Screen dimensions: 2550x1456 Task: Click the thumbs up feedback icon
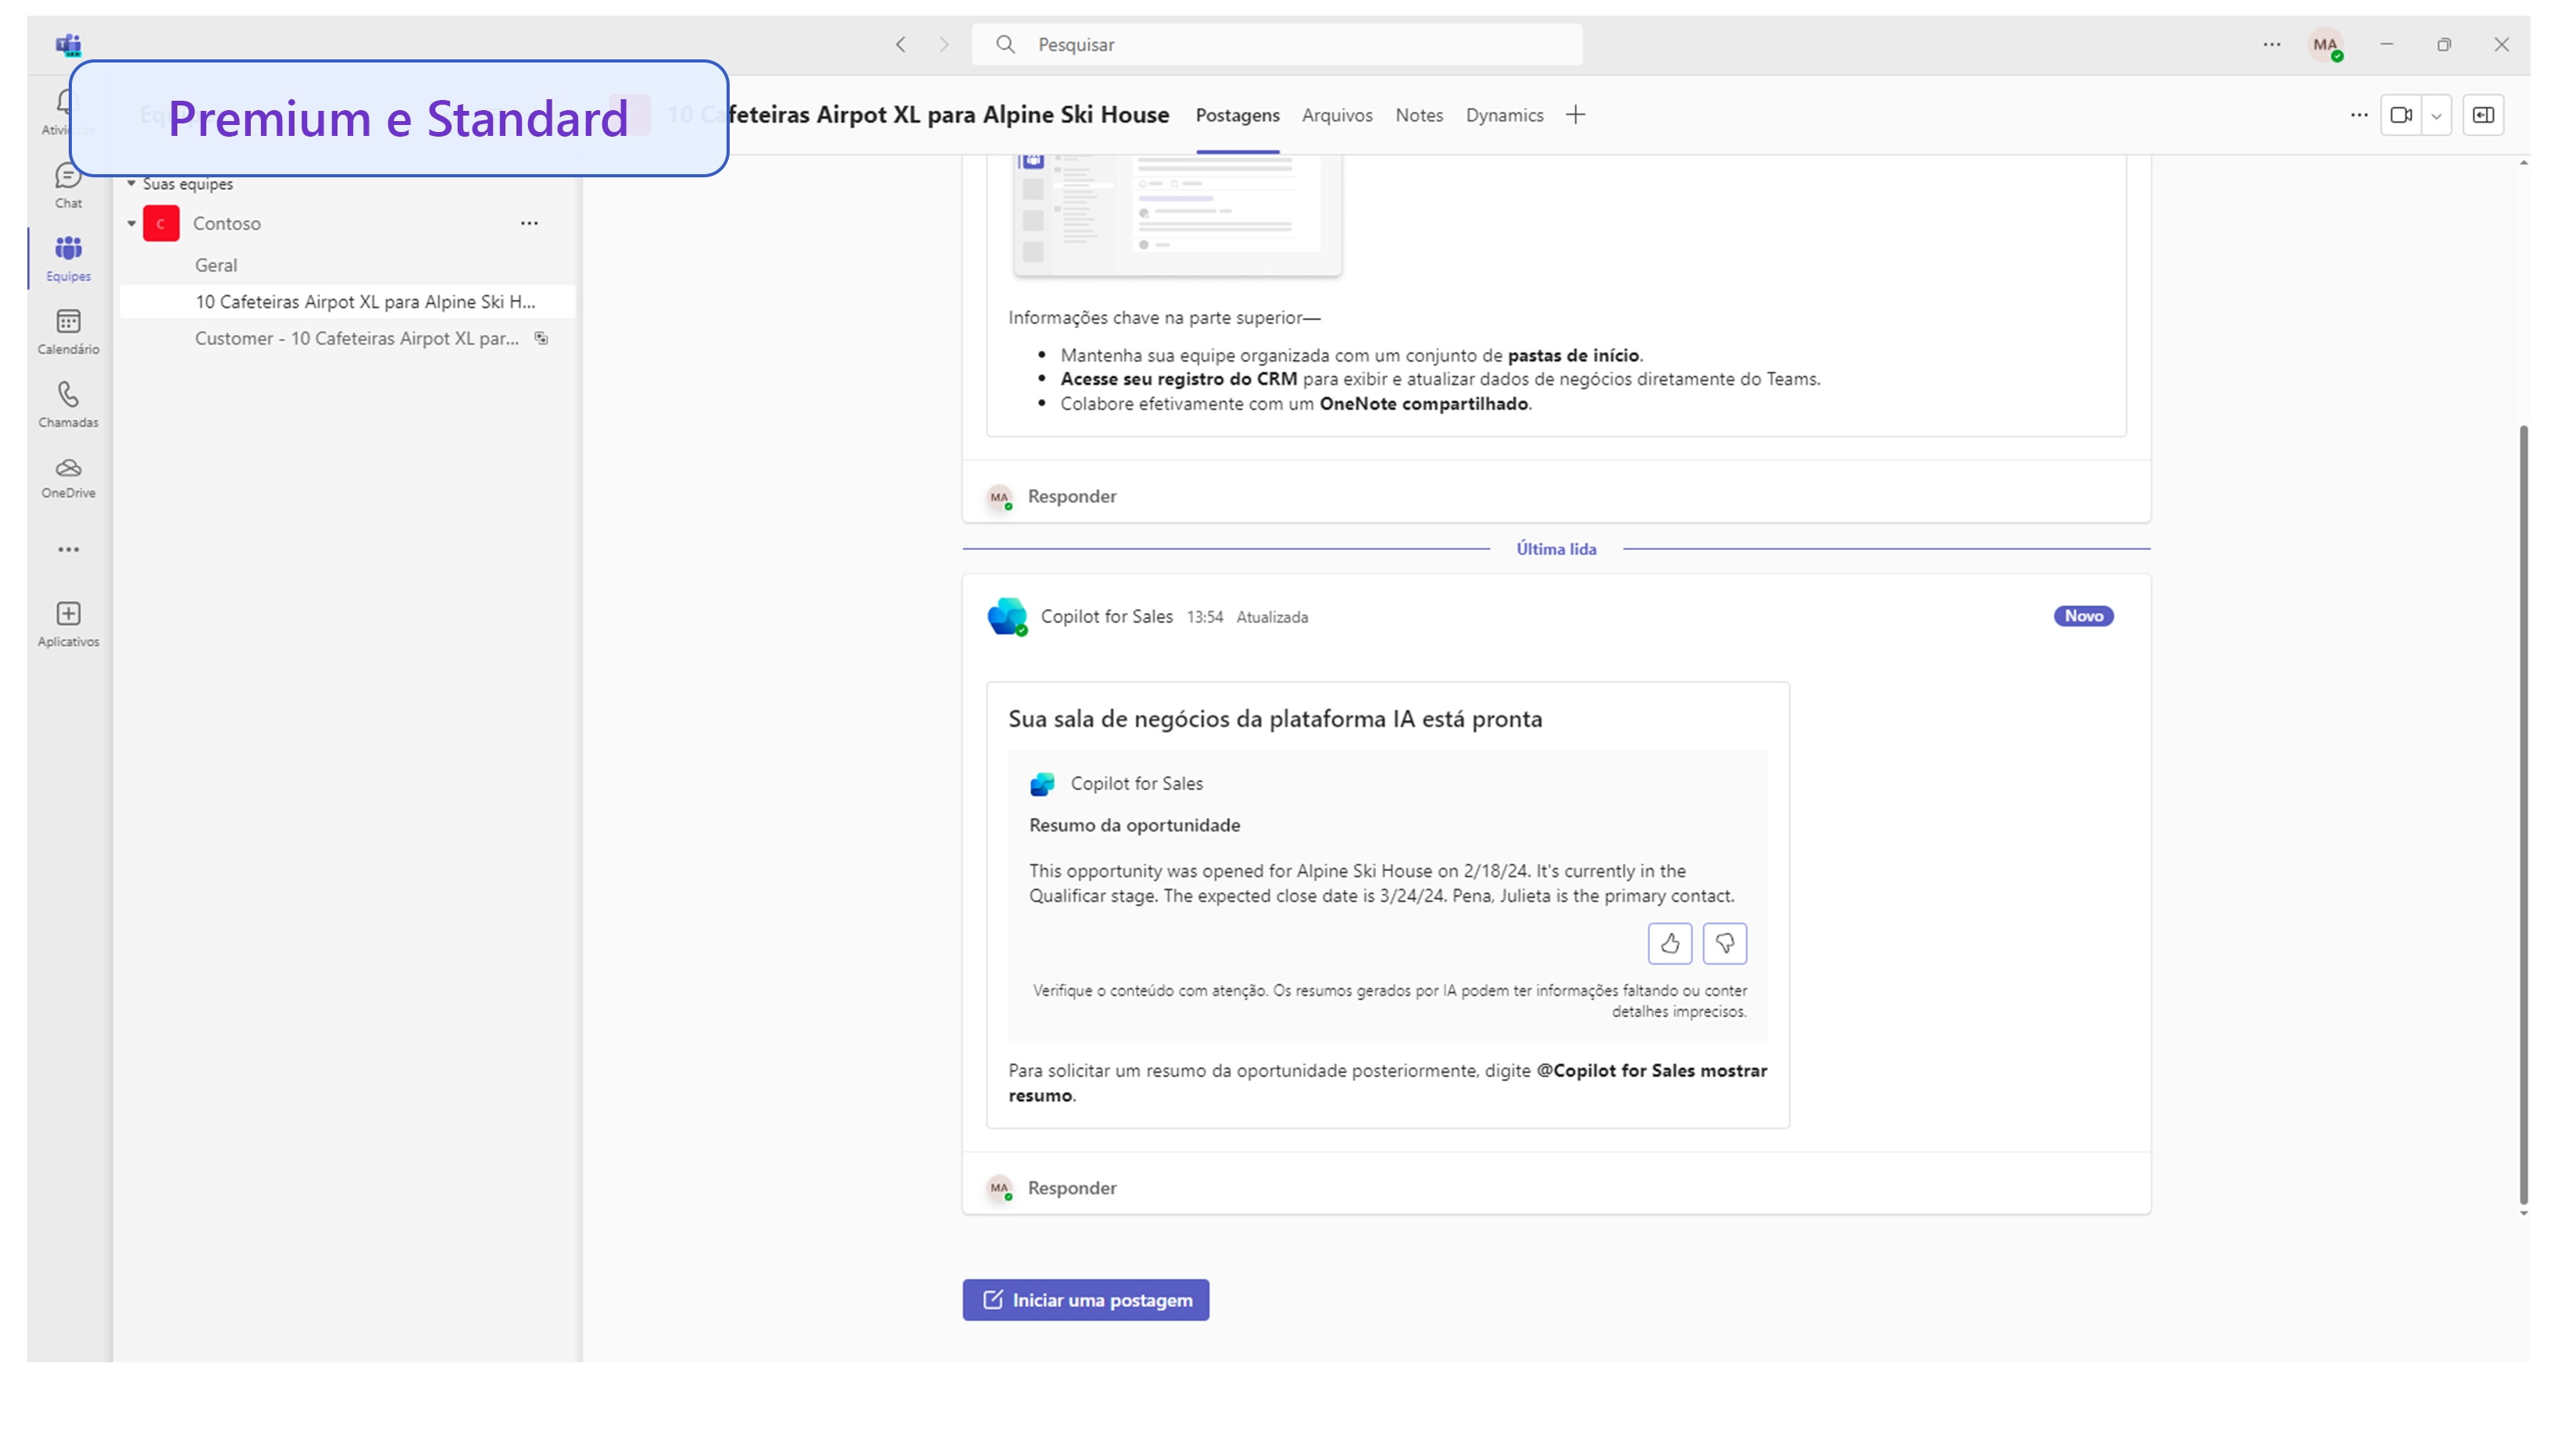tap(1669, 943)
